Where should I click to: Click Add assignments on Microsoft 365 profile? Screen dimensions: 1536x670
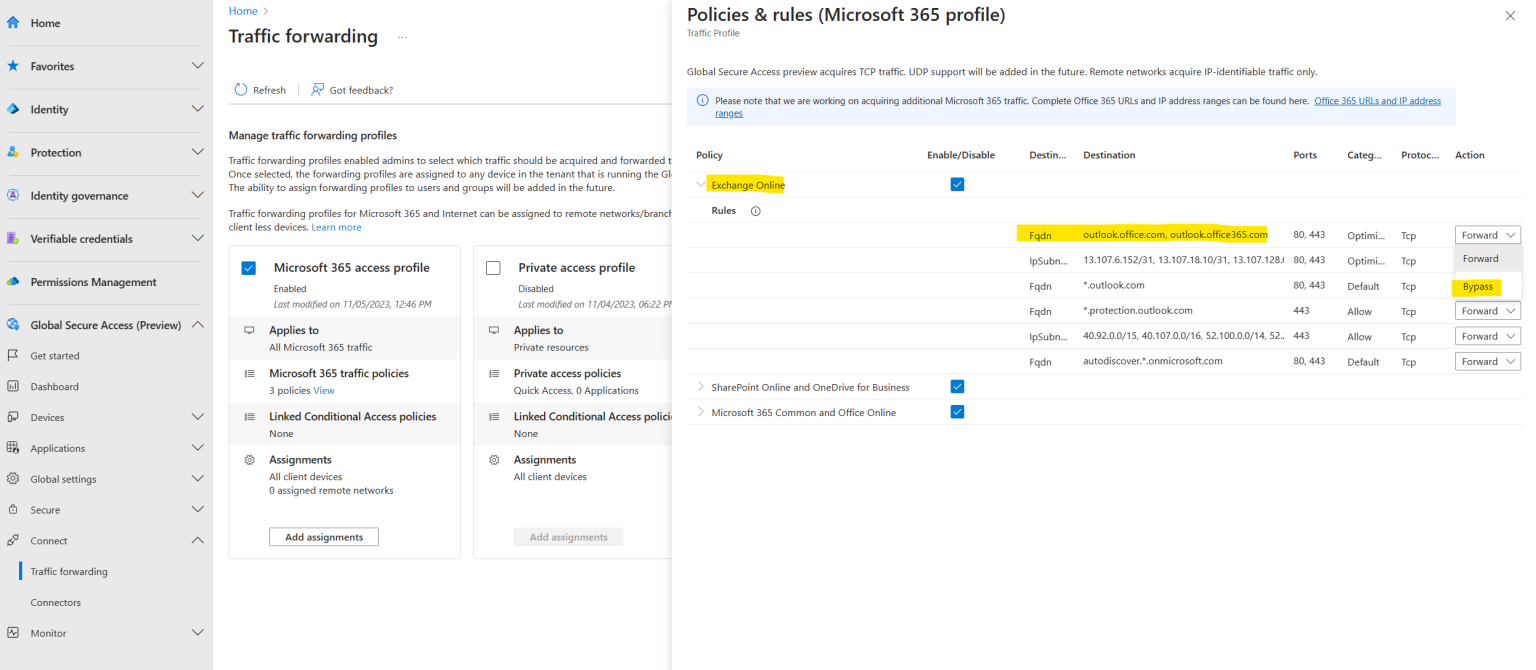pos(323,536)
